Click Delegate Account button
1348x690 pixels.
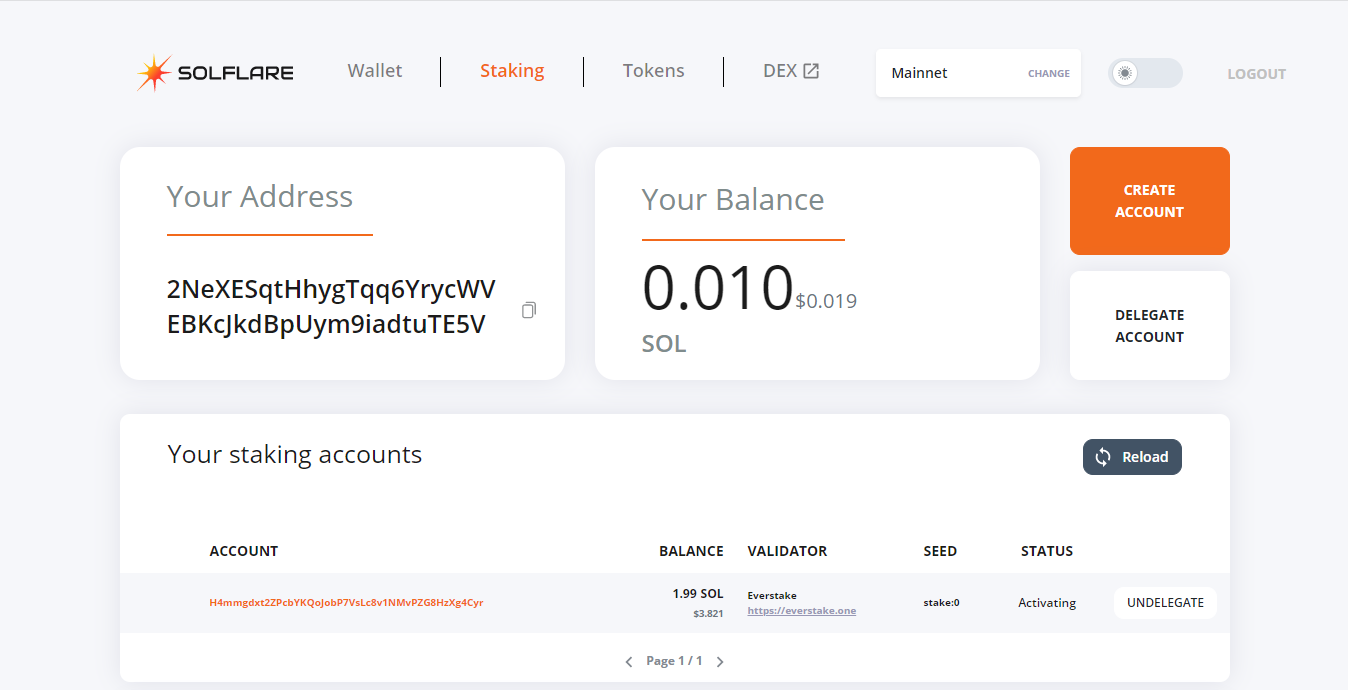pos(1150,326)
